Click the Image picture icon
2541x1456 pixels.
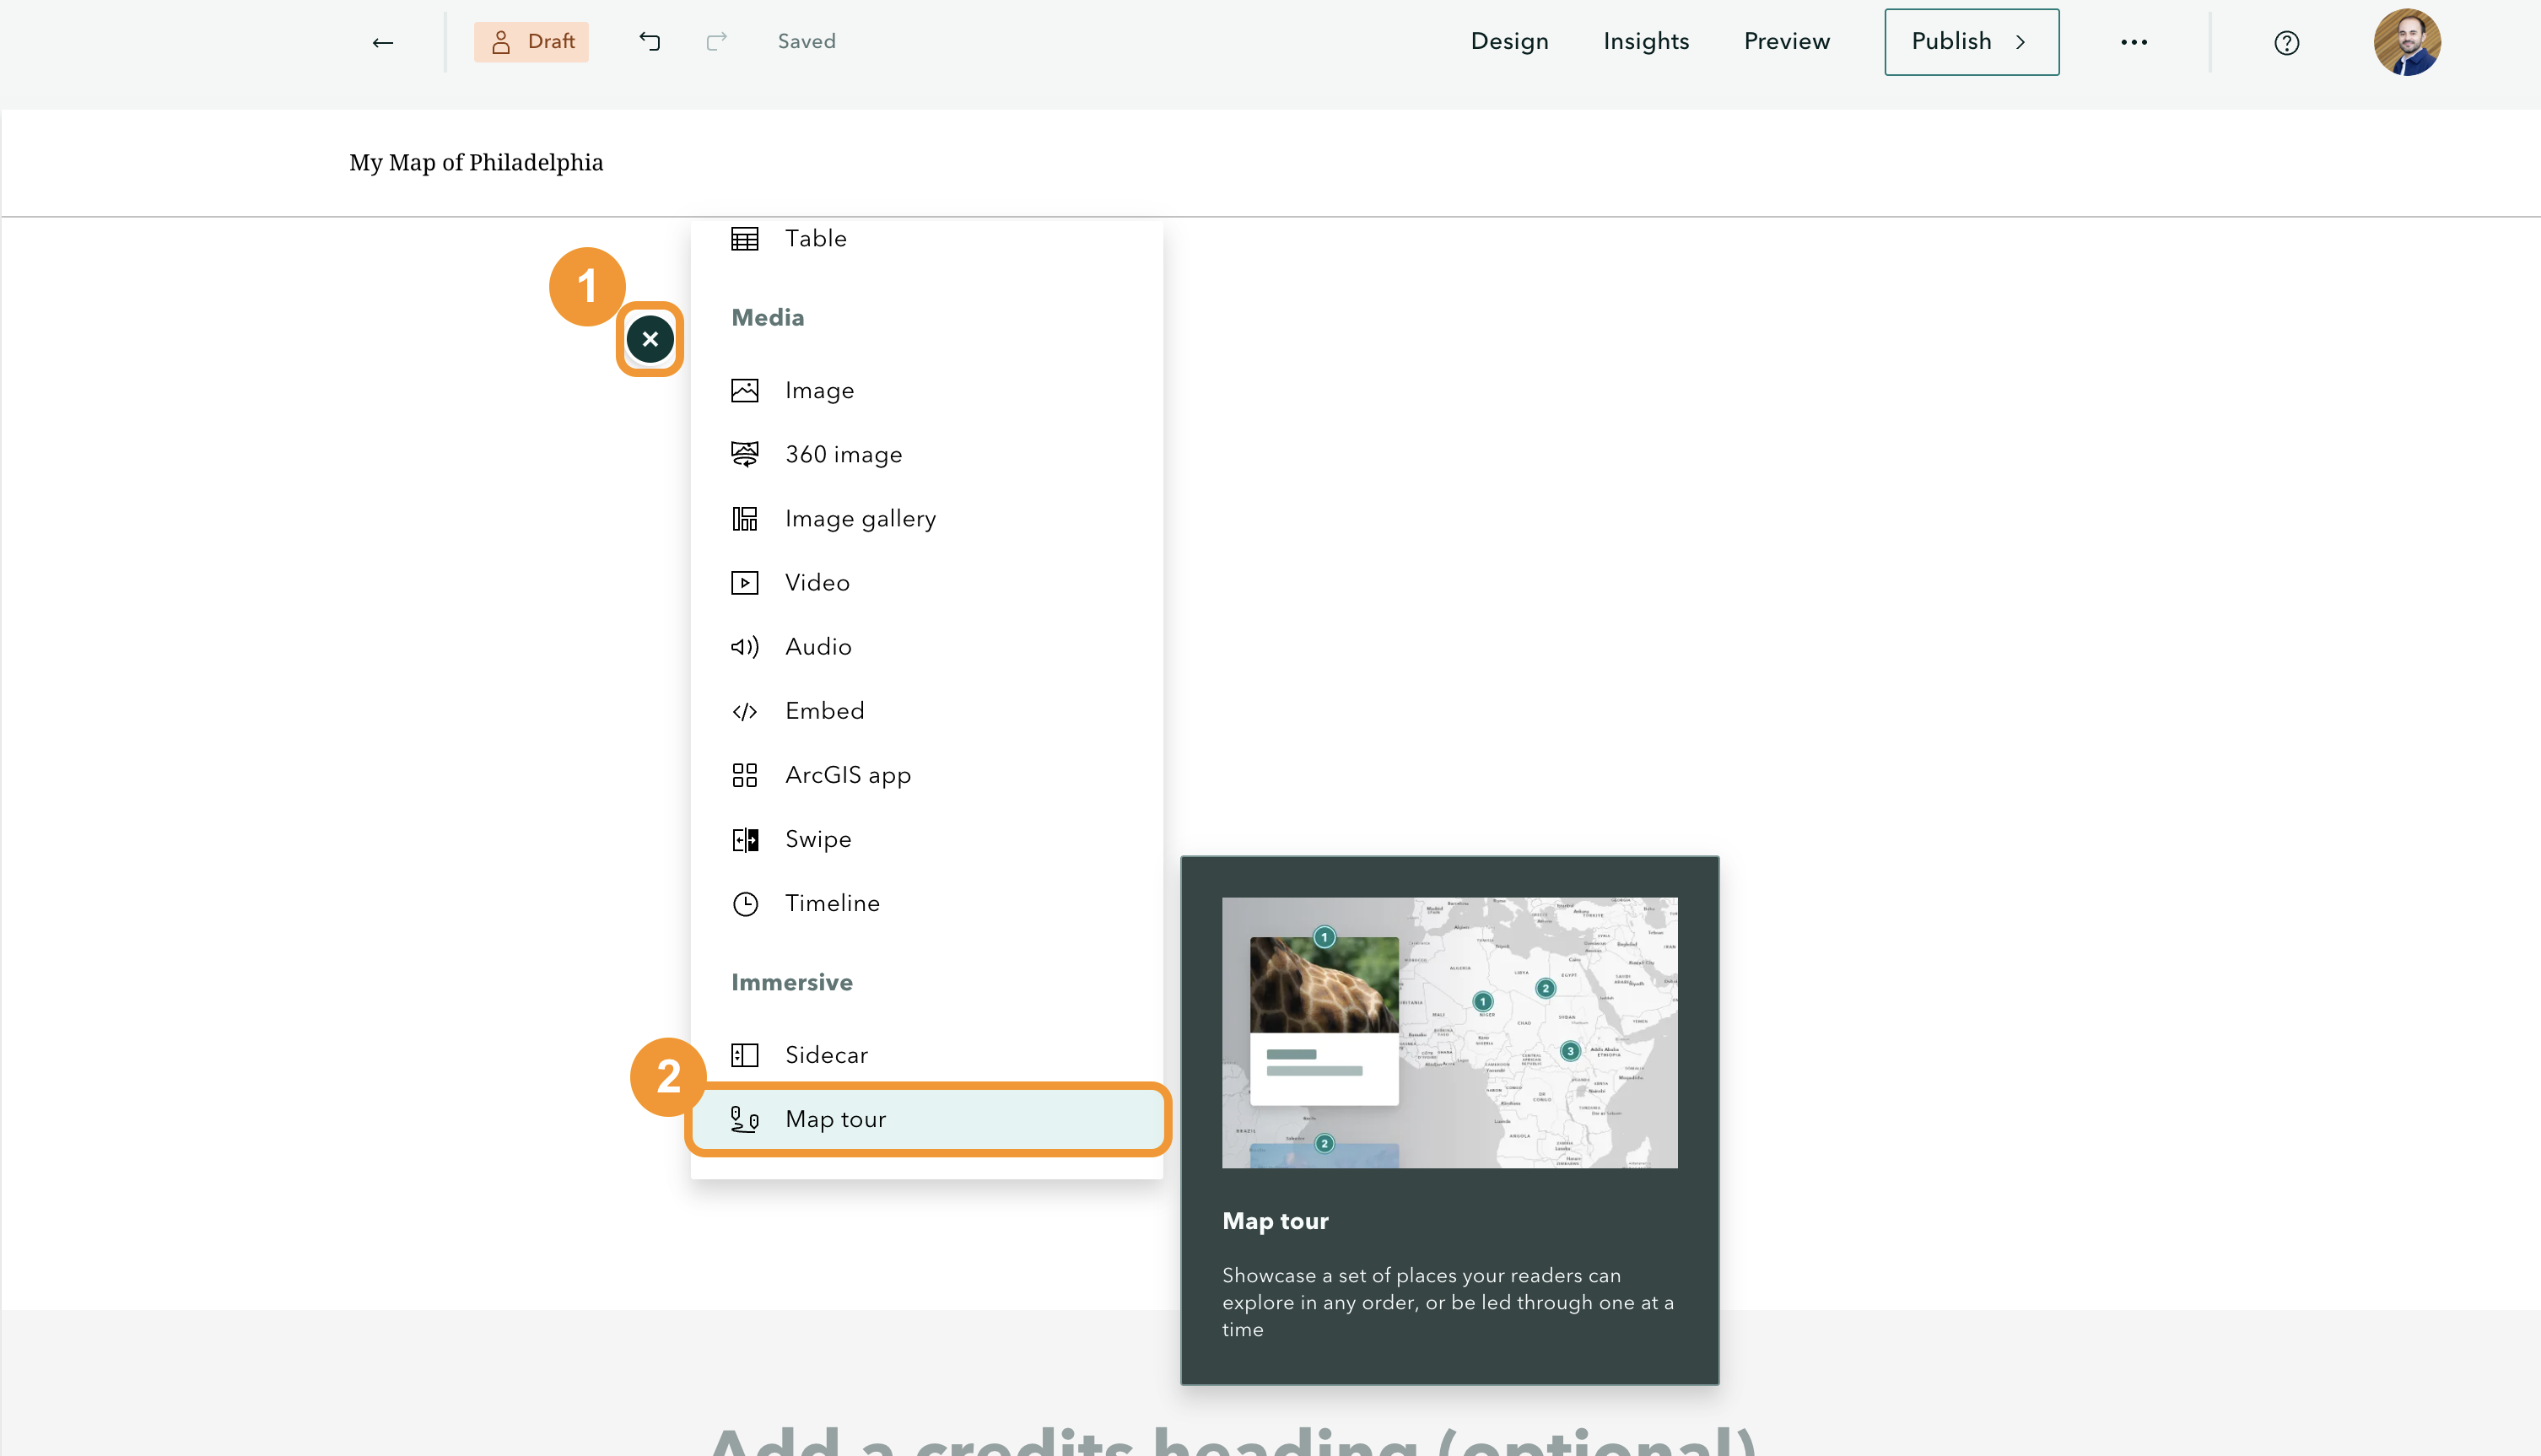pos(745,390)
